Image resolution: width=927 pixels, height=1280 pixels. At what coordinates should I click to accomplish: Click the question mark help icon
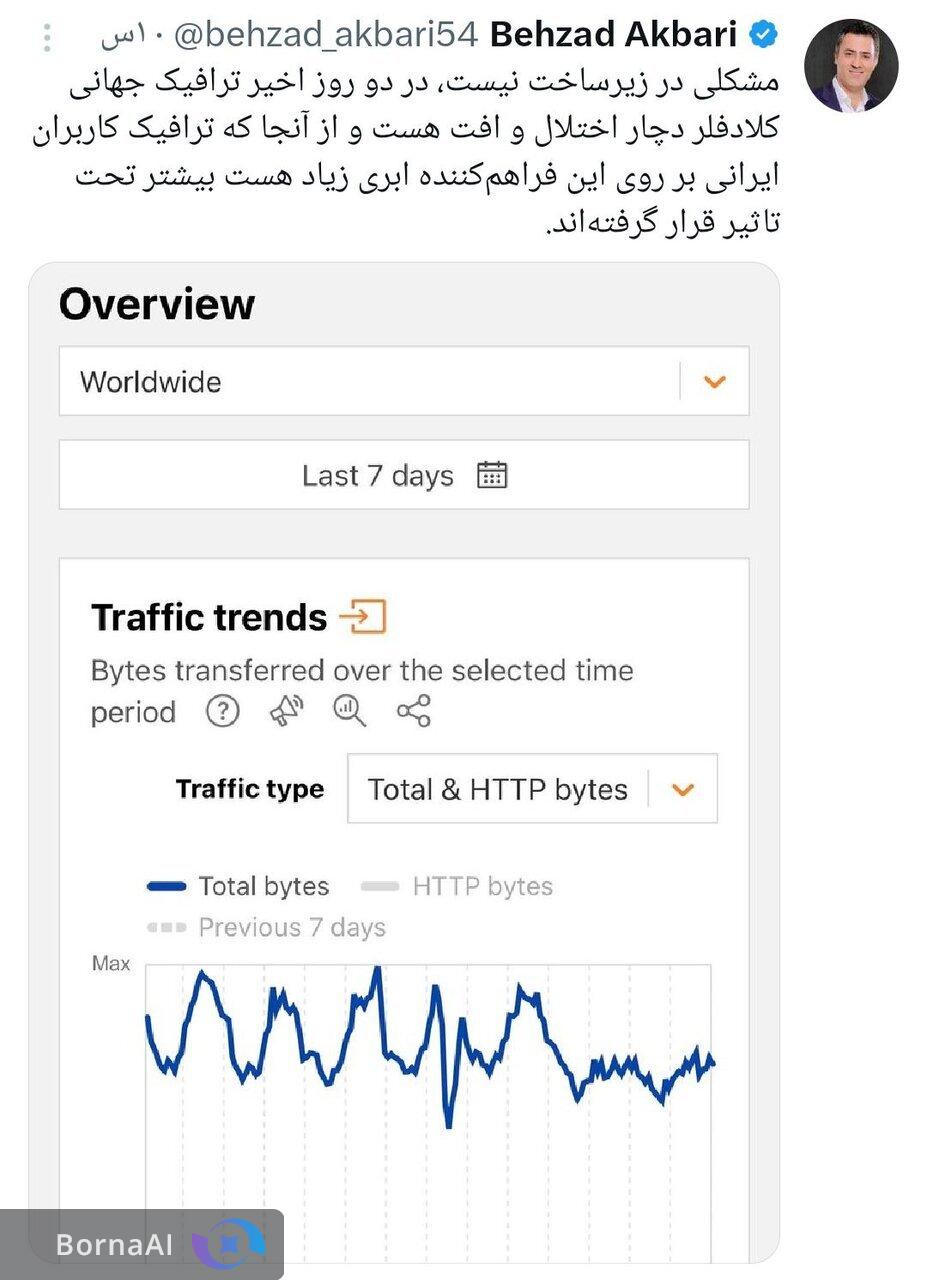222,712
